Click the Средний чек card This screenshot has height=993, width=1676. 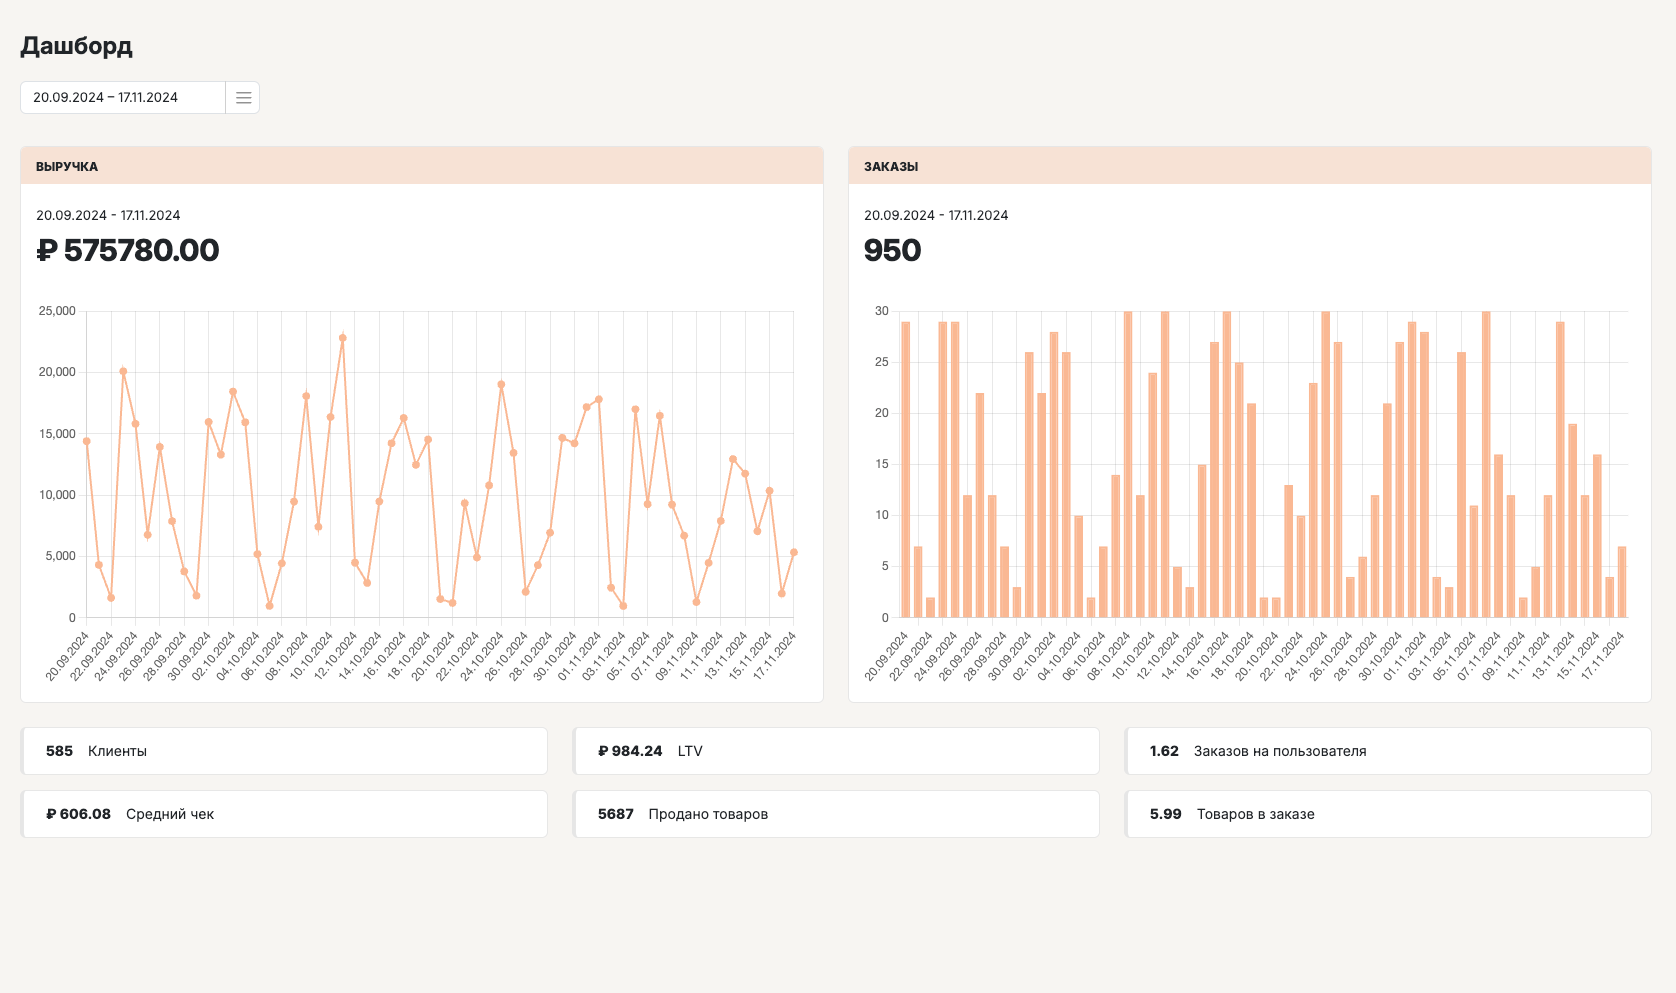pyautogui.click(x=284, y=814)
